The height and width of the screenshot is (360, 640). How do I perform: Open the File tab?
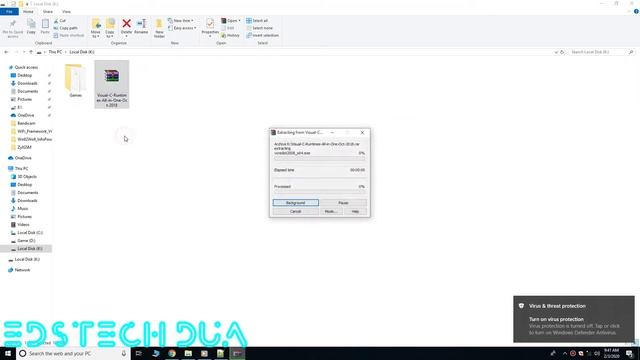point(9,12)
